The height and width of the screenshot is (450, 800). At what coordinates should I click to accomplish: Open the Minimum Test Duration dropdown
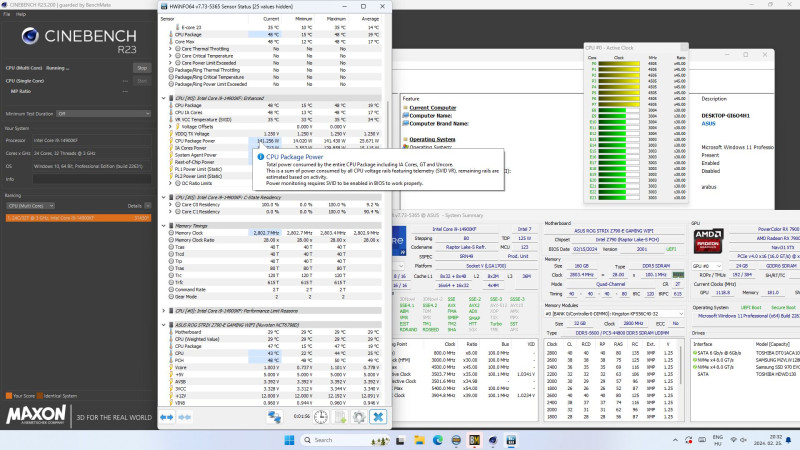pos(103,113)
